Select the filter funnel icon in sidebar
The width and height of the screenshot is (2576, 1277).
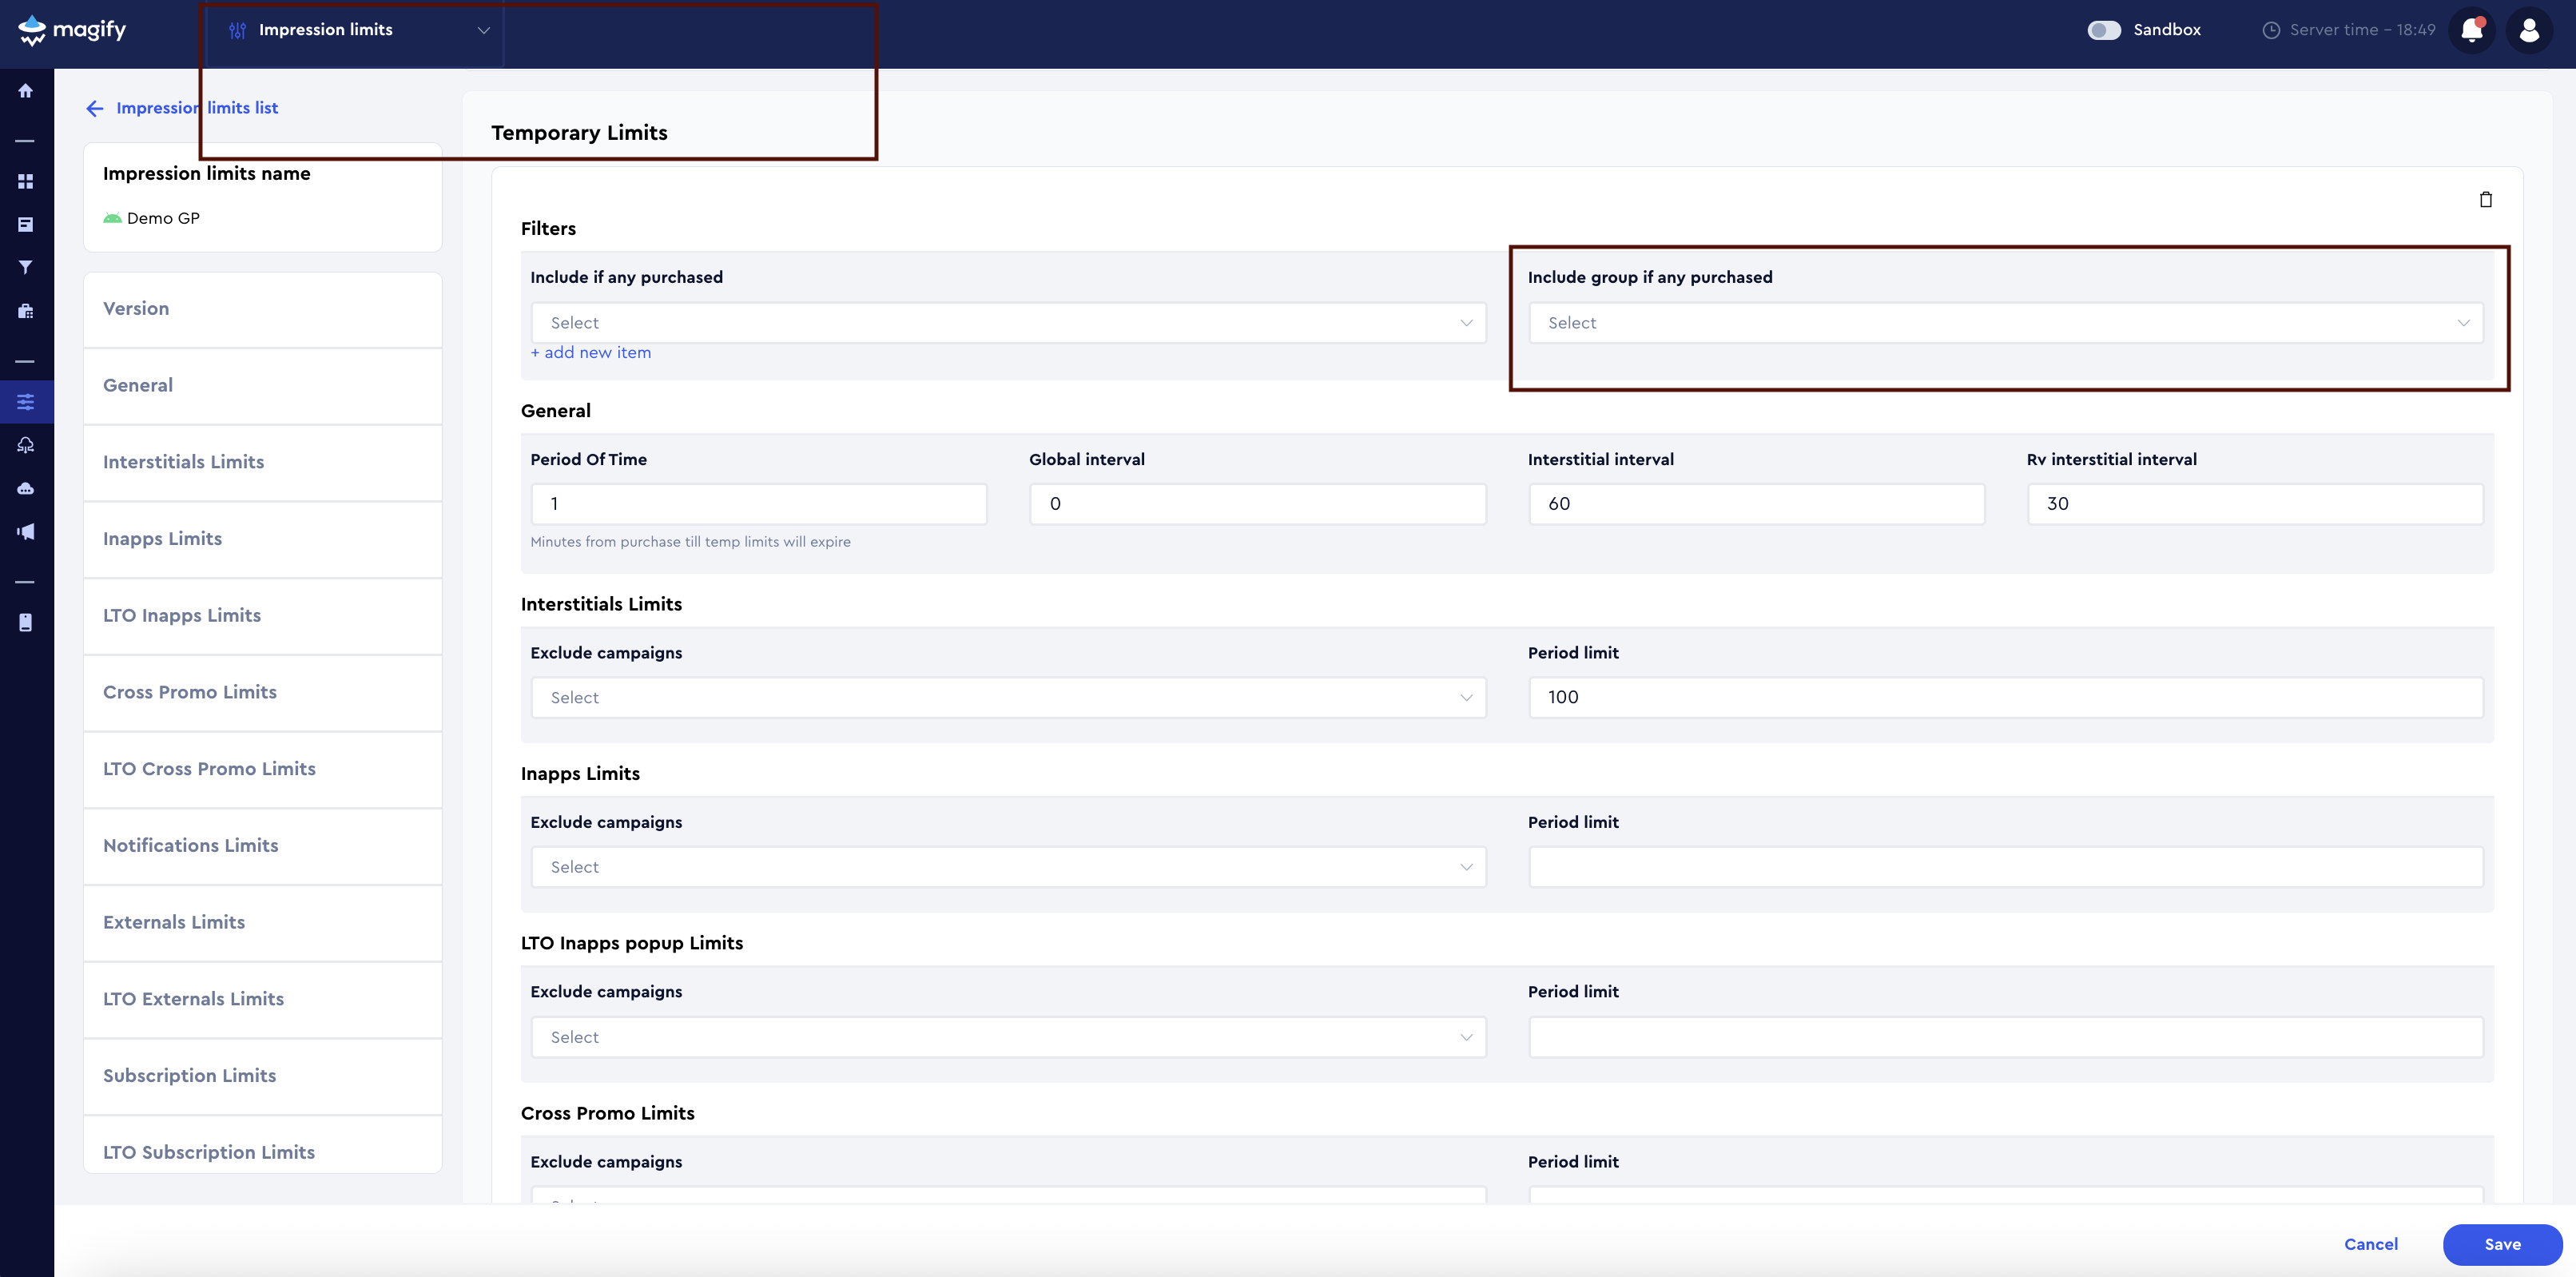25,267
